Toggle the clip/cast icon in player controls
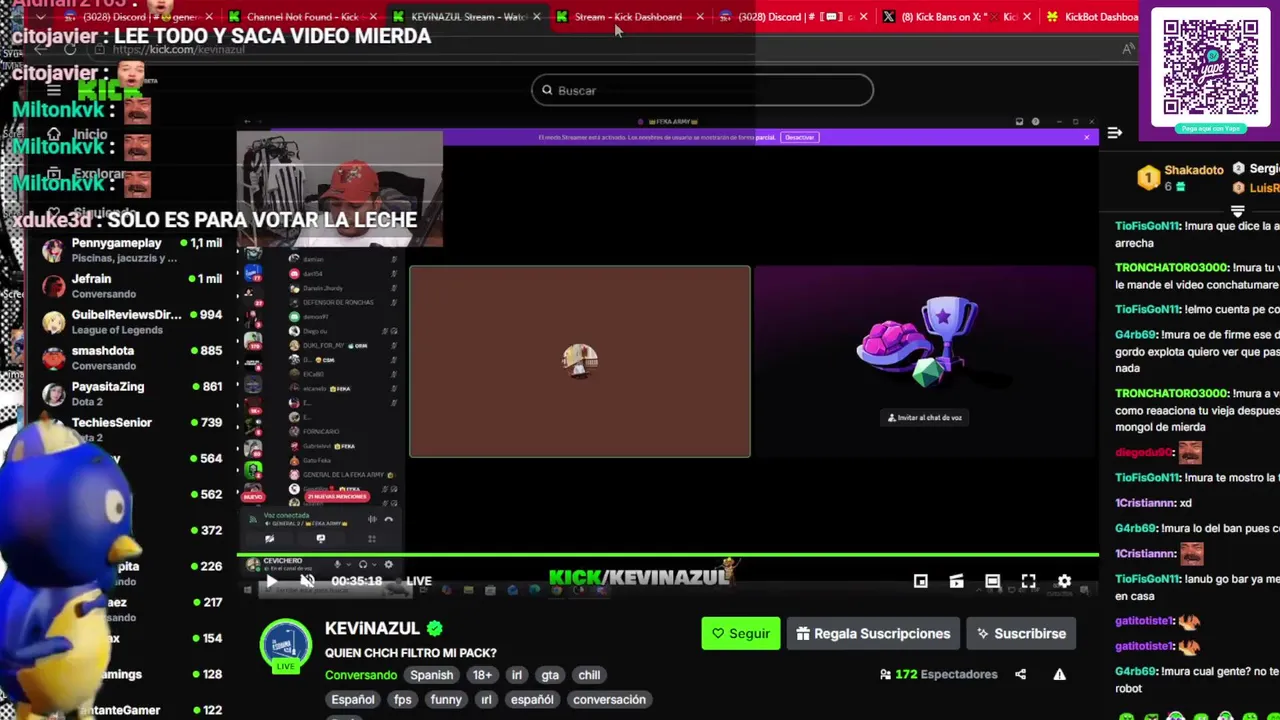 956,581
